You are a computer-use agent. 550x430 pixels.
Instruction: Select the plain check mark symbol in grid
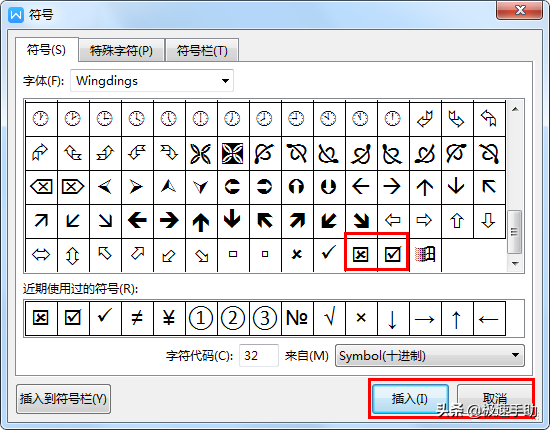pos(329,254)
